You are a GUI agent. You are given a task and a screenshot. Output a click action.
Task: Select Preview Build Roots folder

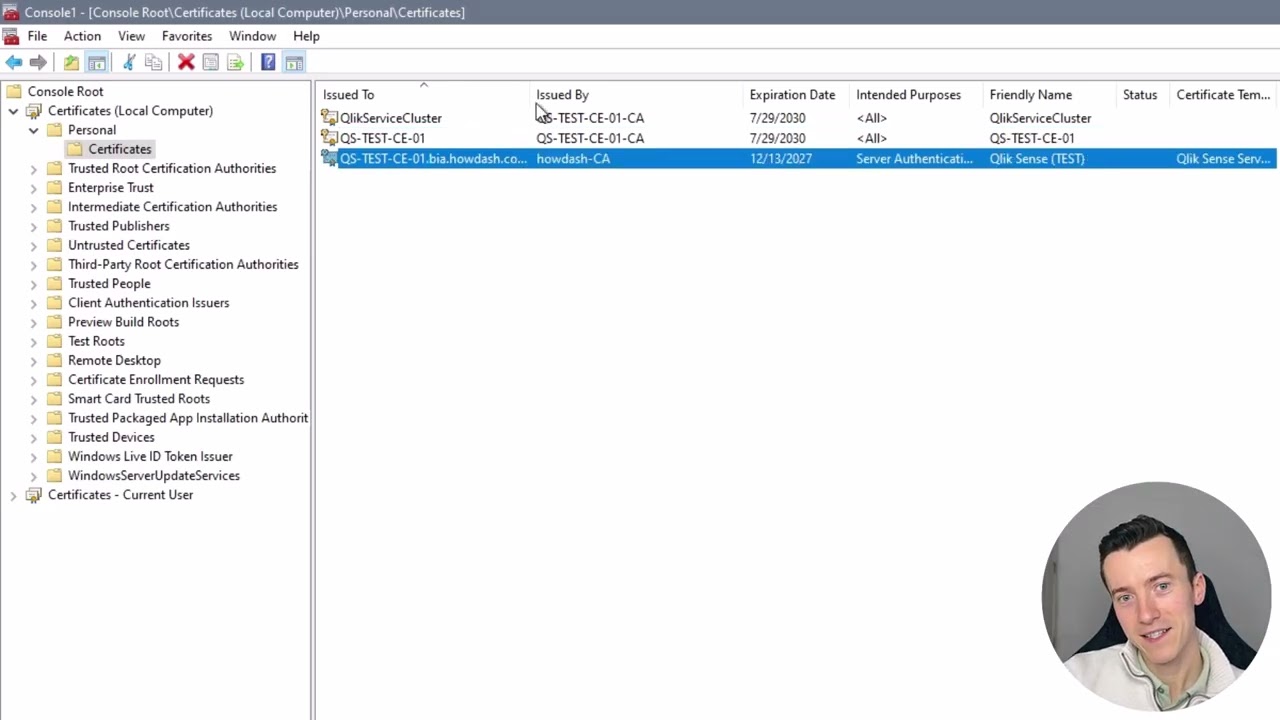[123, 322]
